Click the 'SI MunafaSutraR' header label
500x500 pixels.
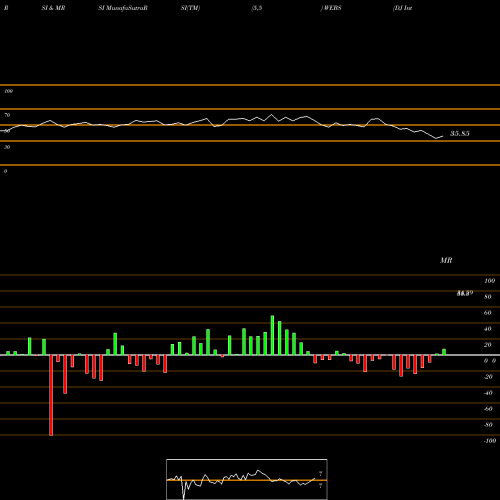point(123,8)
